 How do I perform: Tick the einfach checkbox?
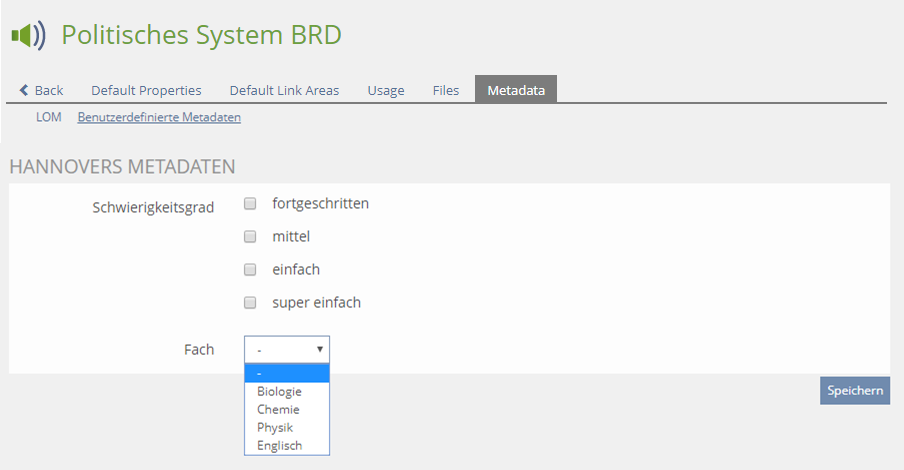coord(250,270)
